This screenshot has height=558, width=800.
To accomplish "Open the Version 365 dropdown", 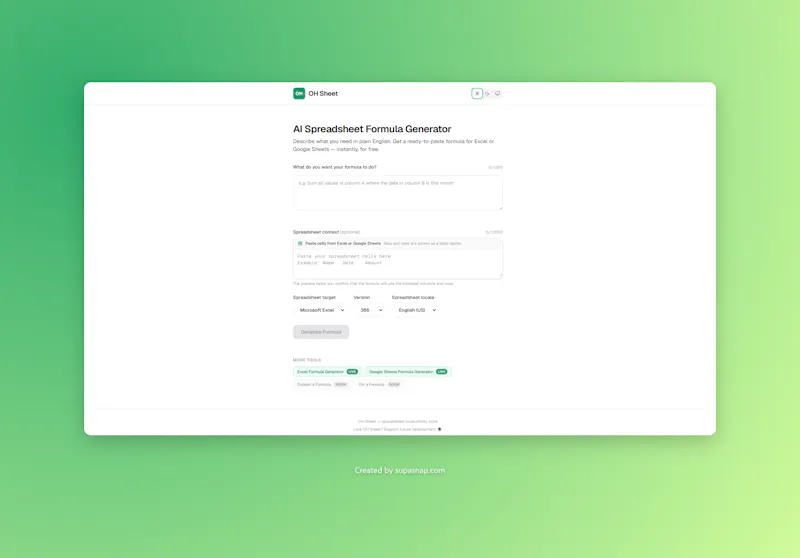I will (370, 310).
